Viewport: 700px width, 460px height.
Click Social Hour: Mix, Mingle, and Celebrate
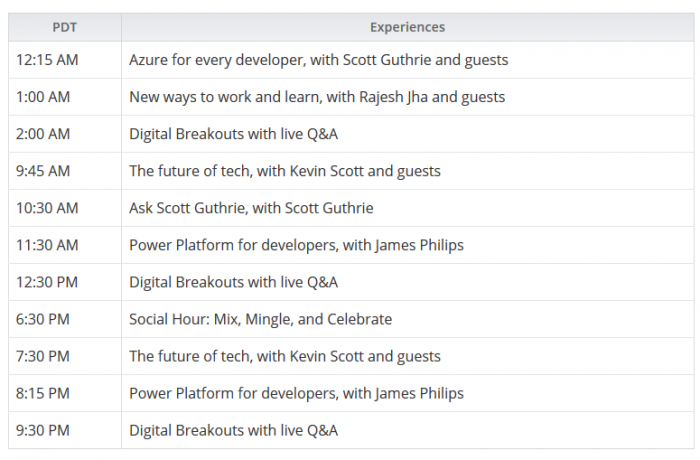tap(260, 319)
